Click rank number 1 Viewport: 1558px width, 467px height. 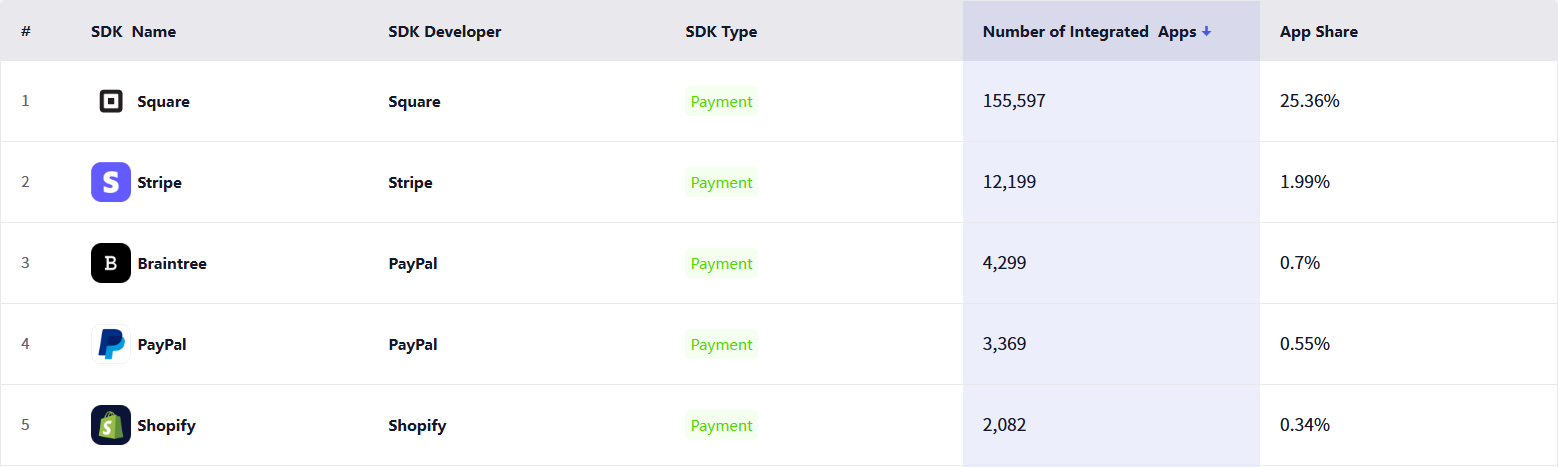tap(26, 101)
